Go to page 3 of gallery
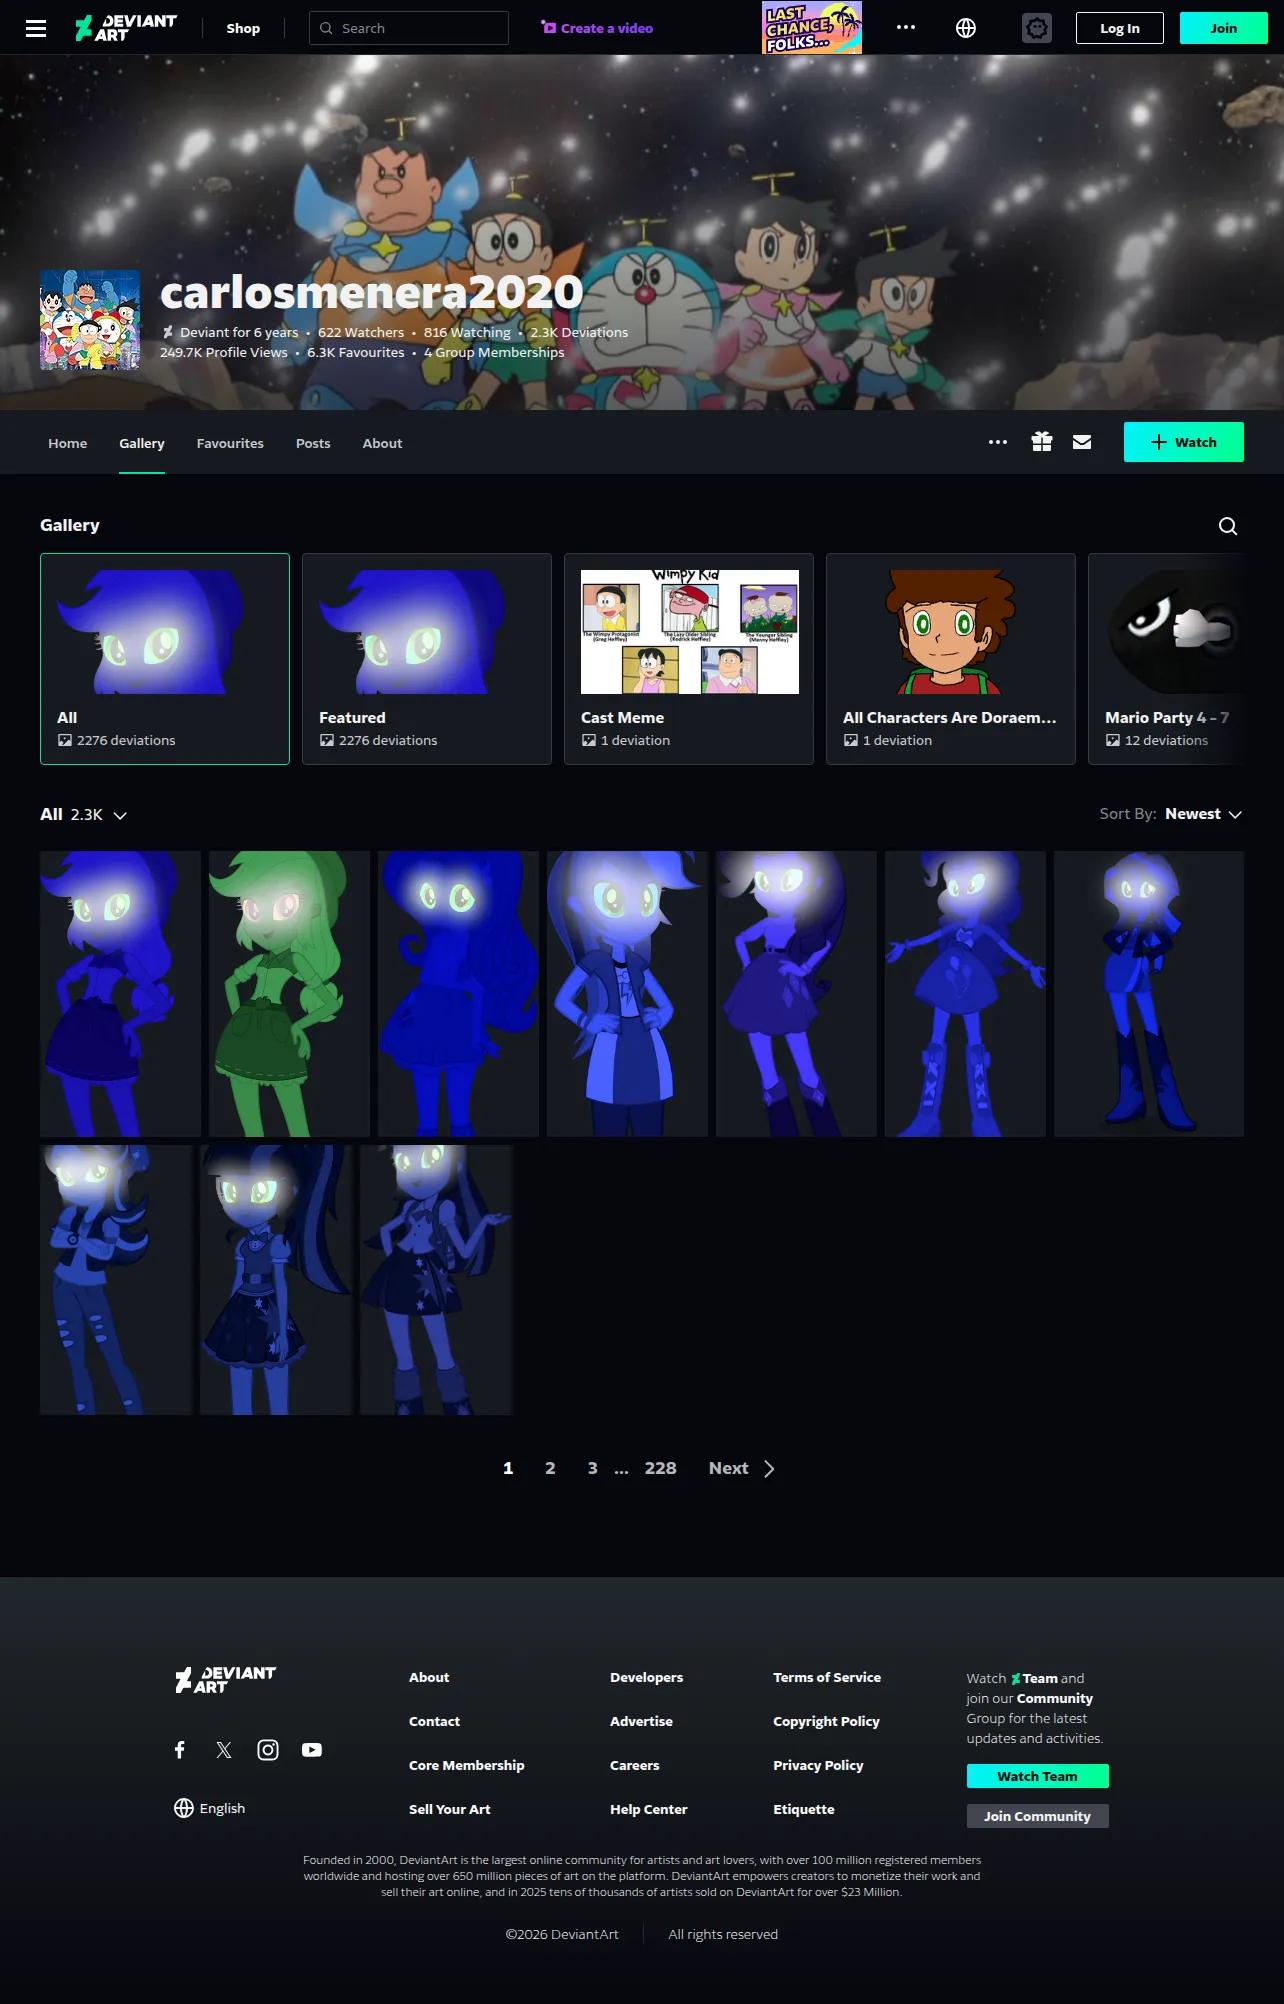This screenshot has height=2004, width=1284. click(x=592, y=1468)
